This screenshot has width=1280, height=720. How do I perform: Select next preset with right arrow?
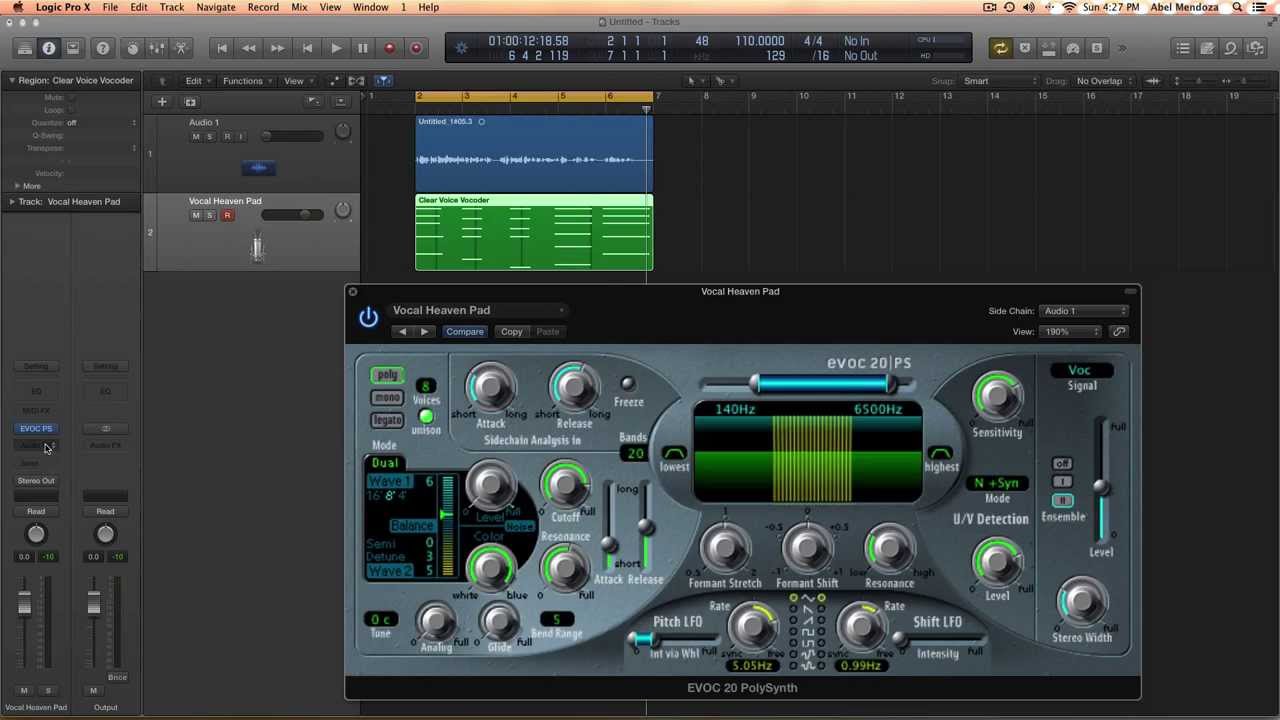424,332
